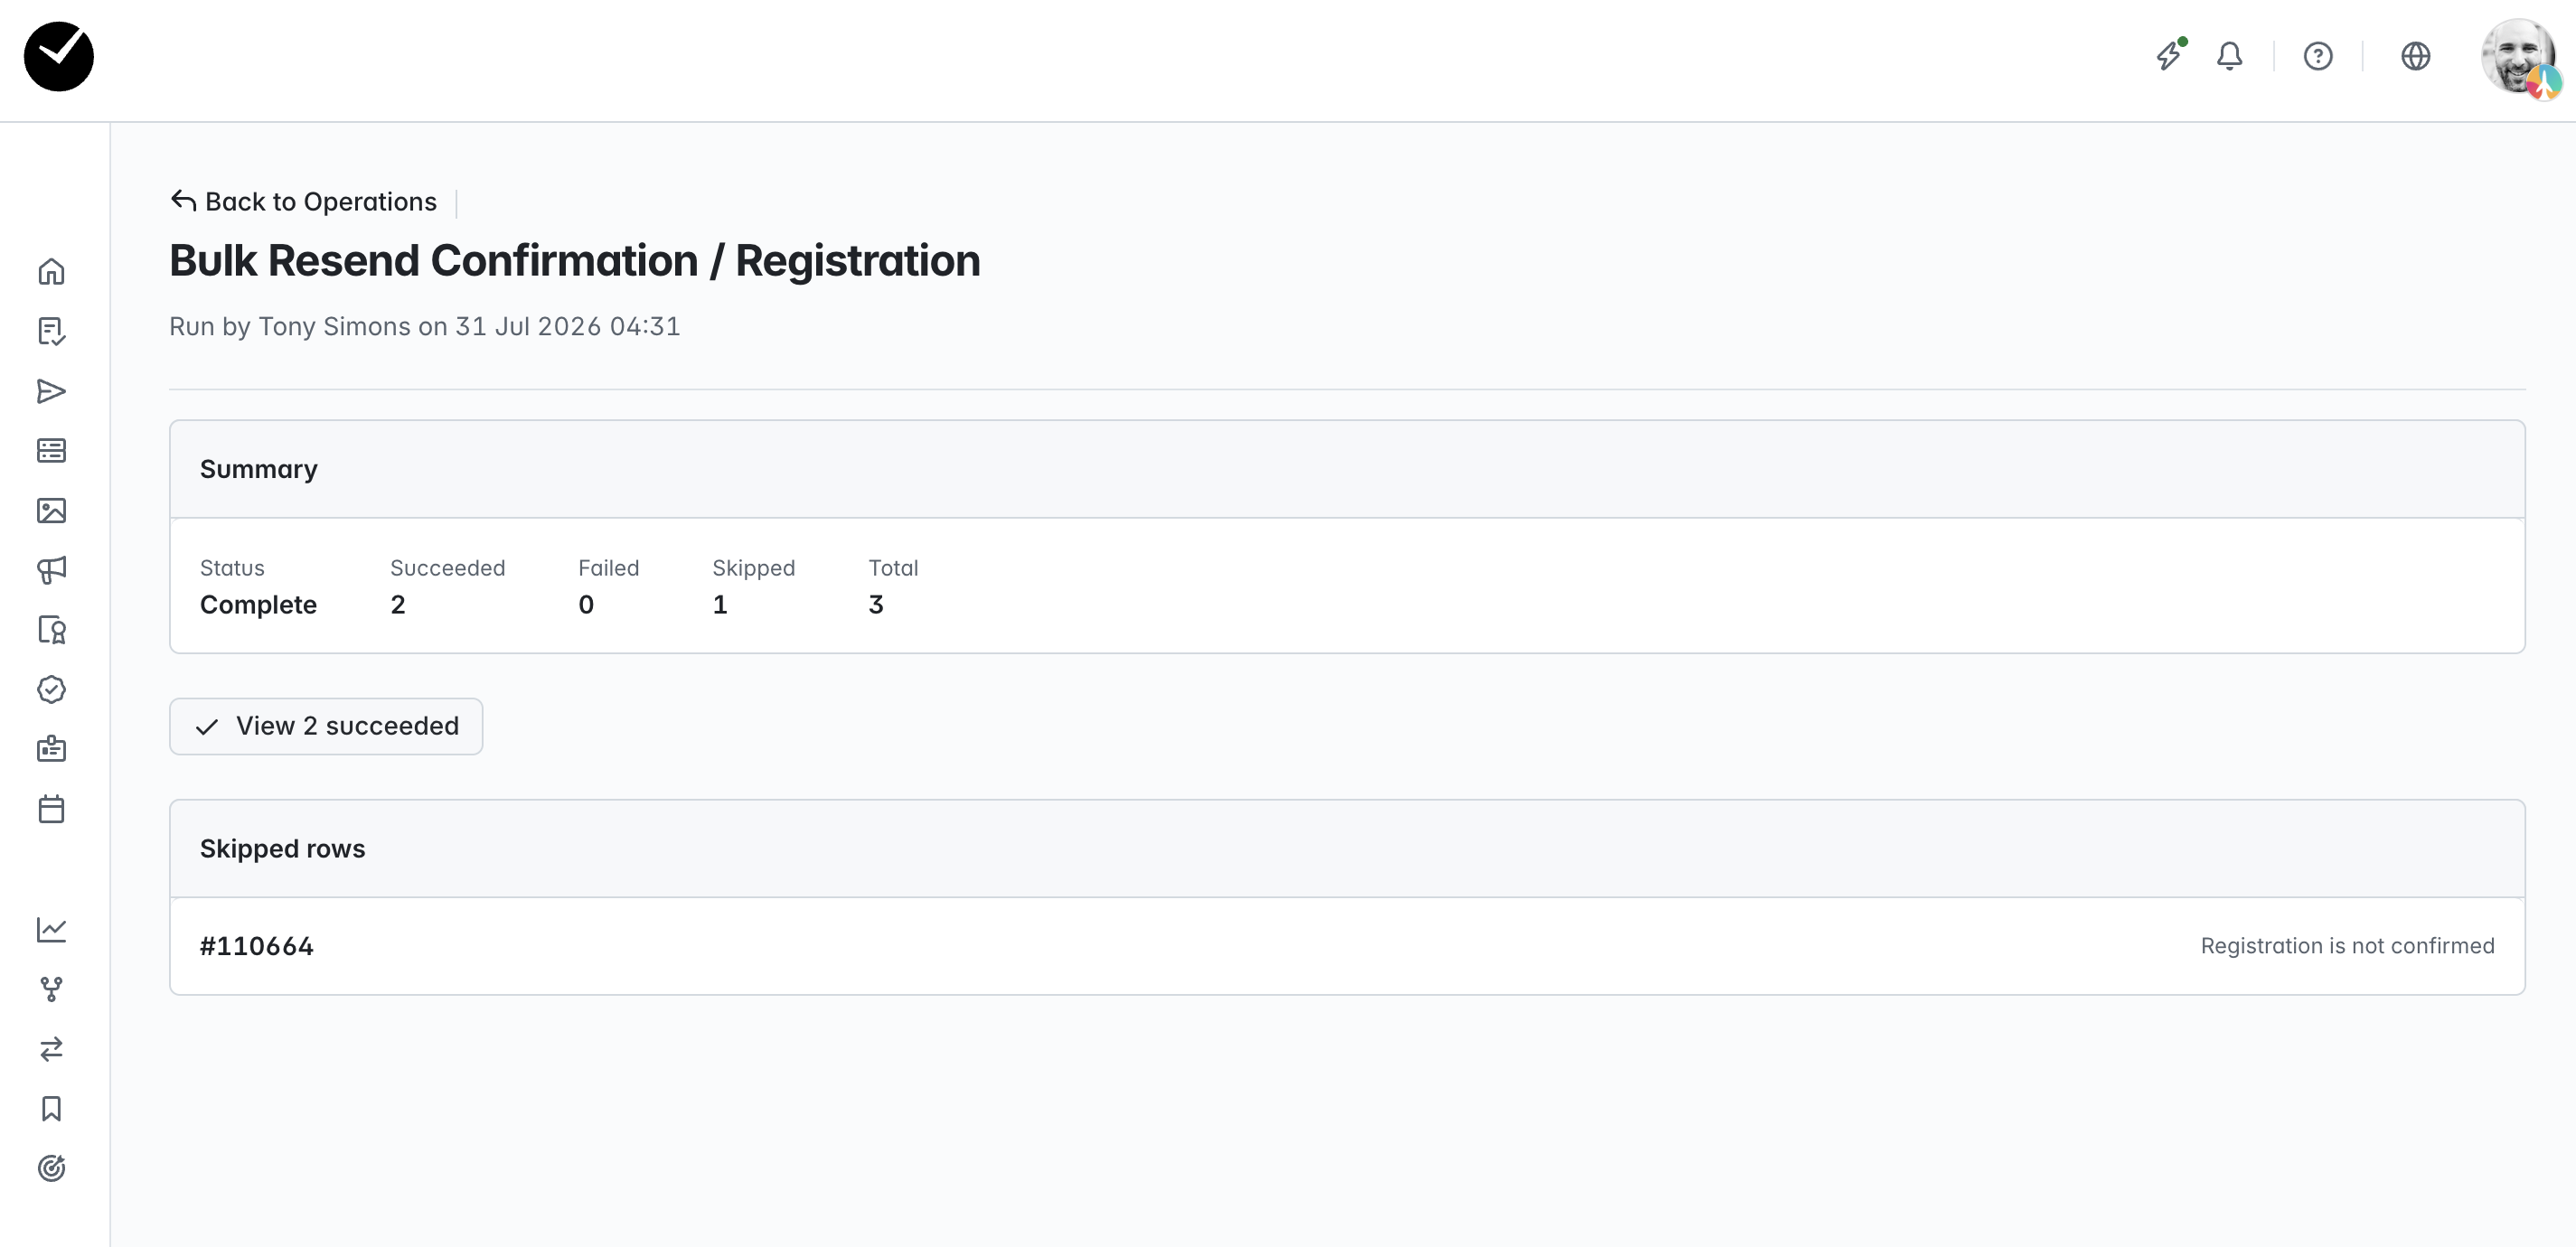
Task: Click the checkmark logo at top left
Action: point(59,57)
